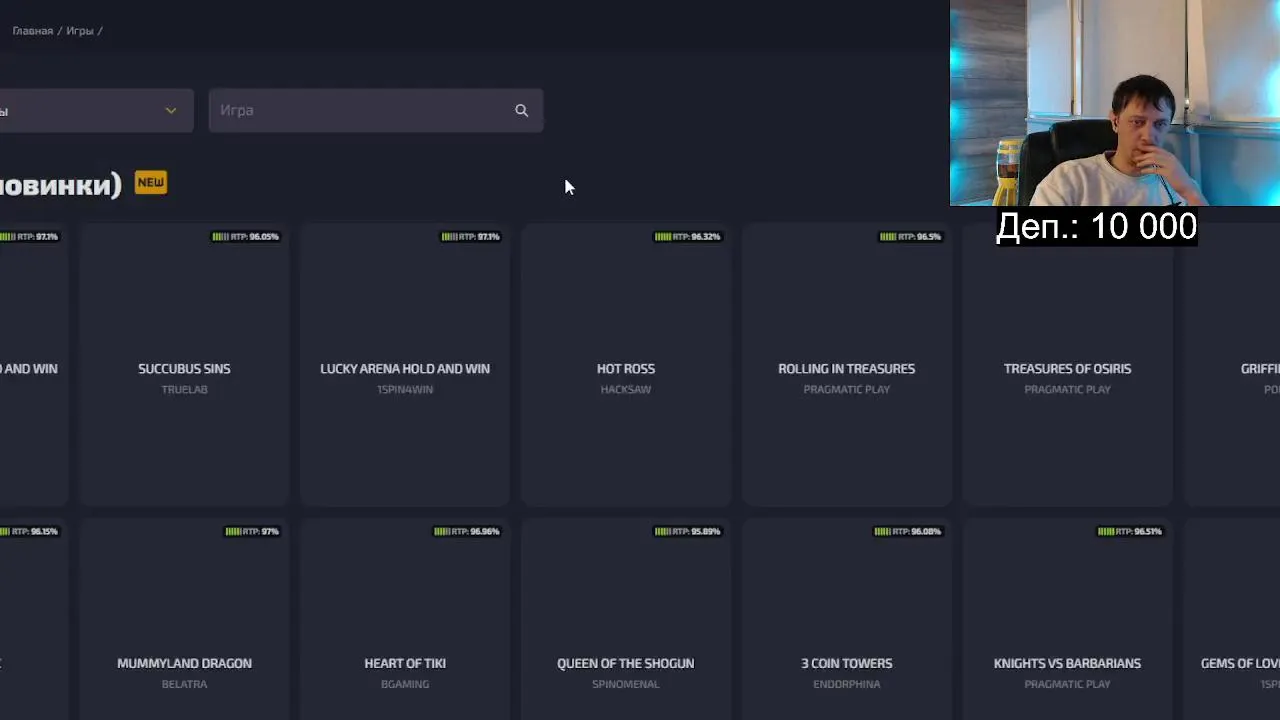Open Queen of the Shogun card
Viewport: 1280px width, 720px height.
(626, 620)
